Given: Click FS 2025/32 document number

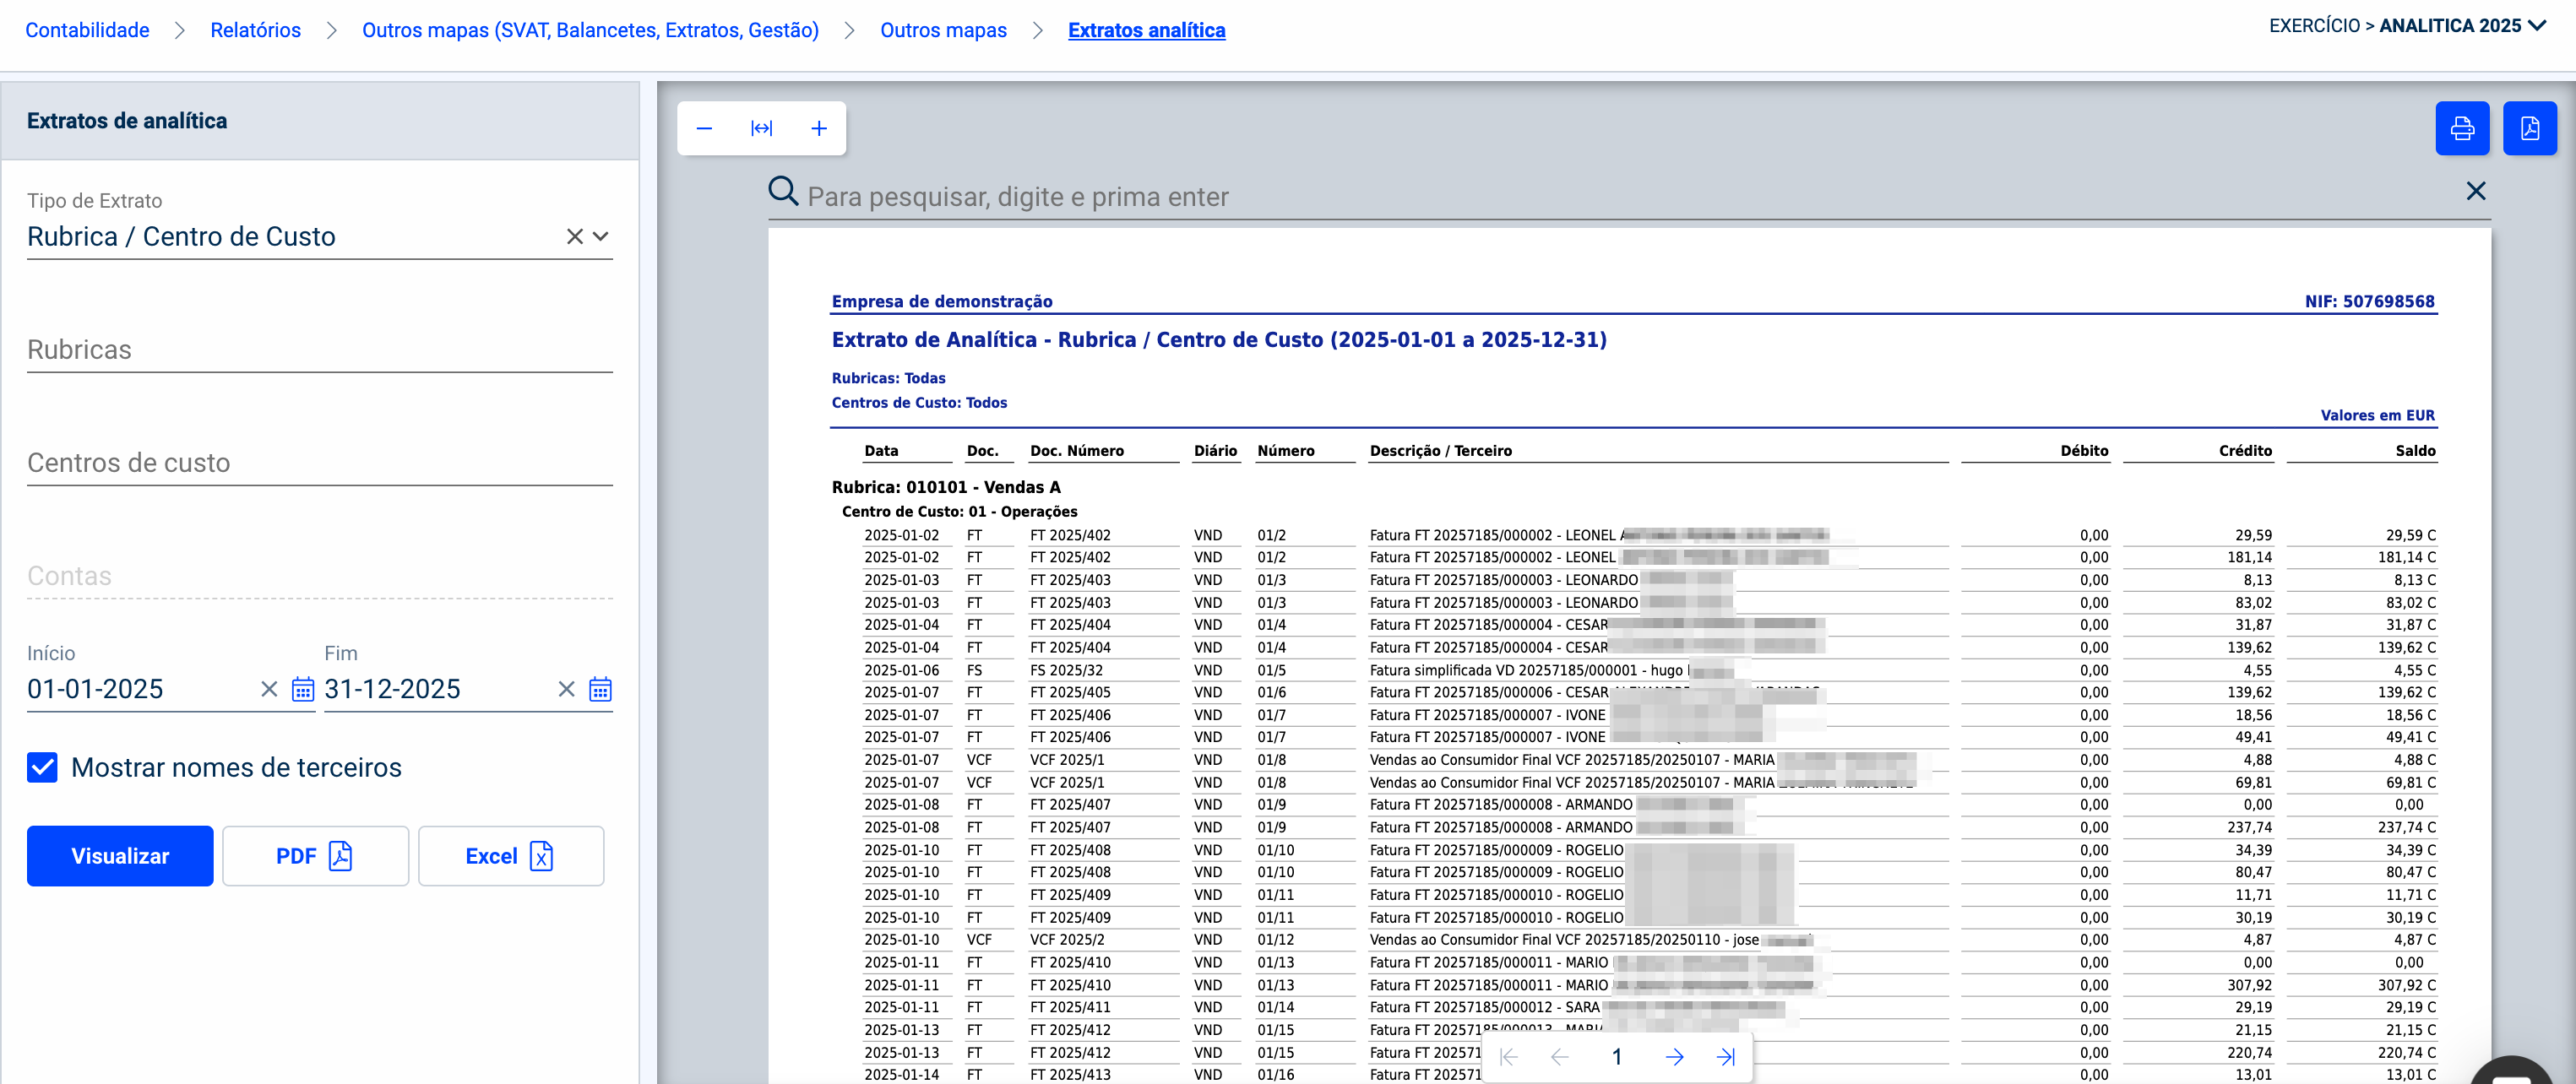Looking at the screenshot, I should click(1066, 670).
